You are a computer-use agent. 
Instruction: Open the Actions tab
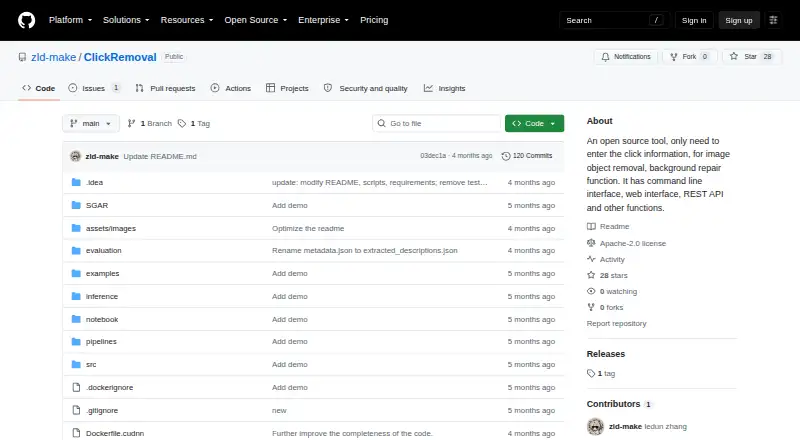tap(231, 88)
